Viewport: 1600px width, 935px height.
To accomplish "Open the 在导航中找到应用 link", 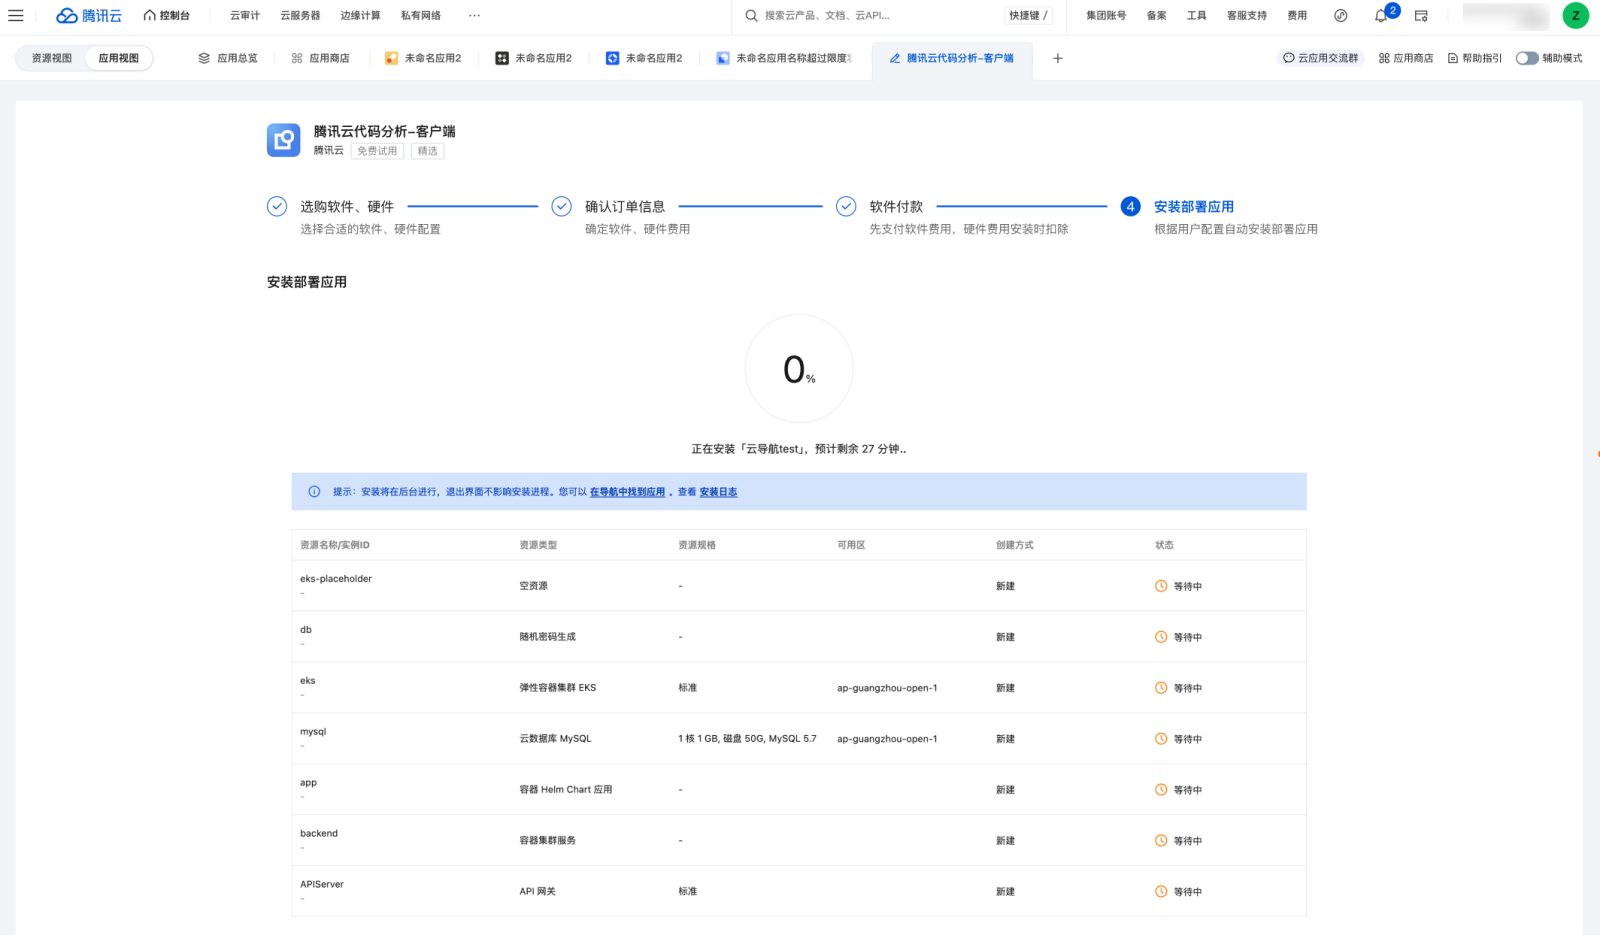I will [627, 492].
